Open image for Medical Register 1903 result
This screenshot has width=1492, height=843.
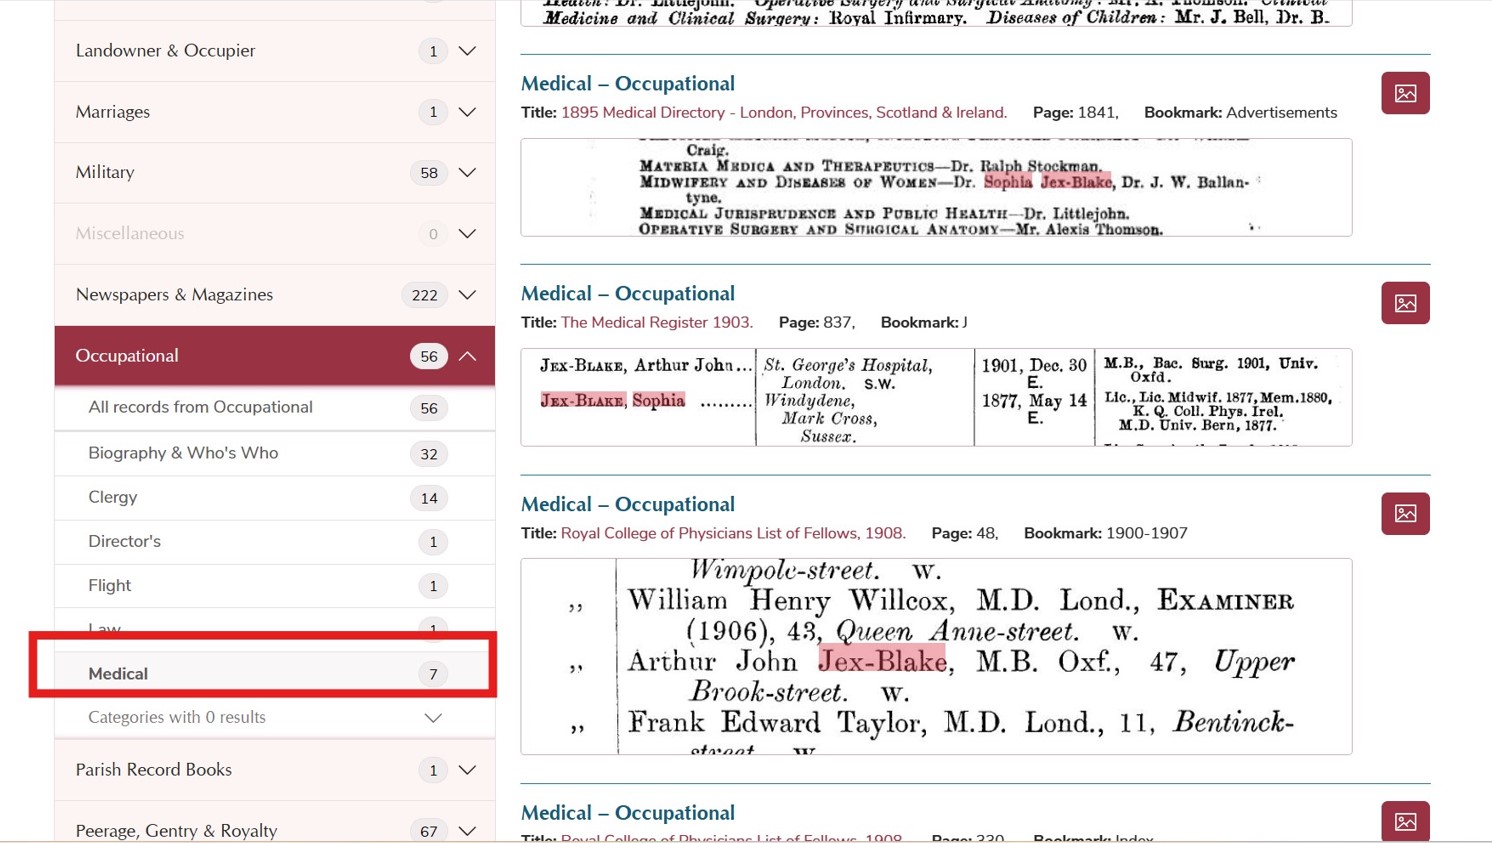(x=1404, y=303)
